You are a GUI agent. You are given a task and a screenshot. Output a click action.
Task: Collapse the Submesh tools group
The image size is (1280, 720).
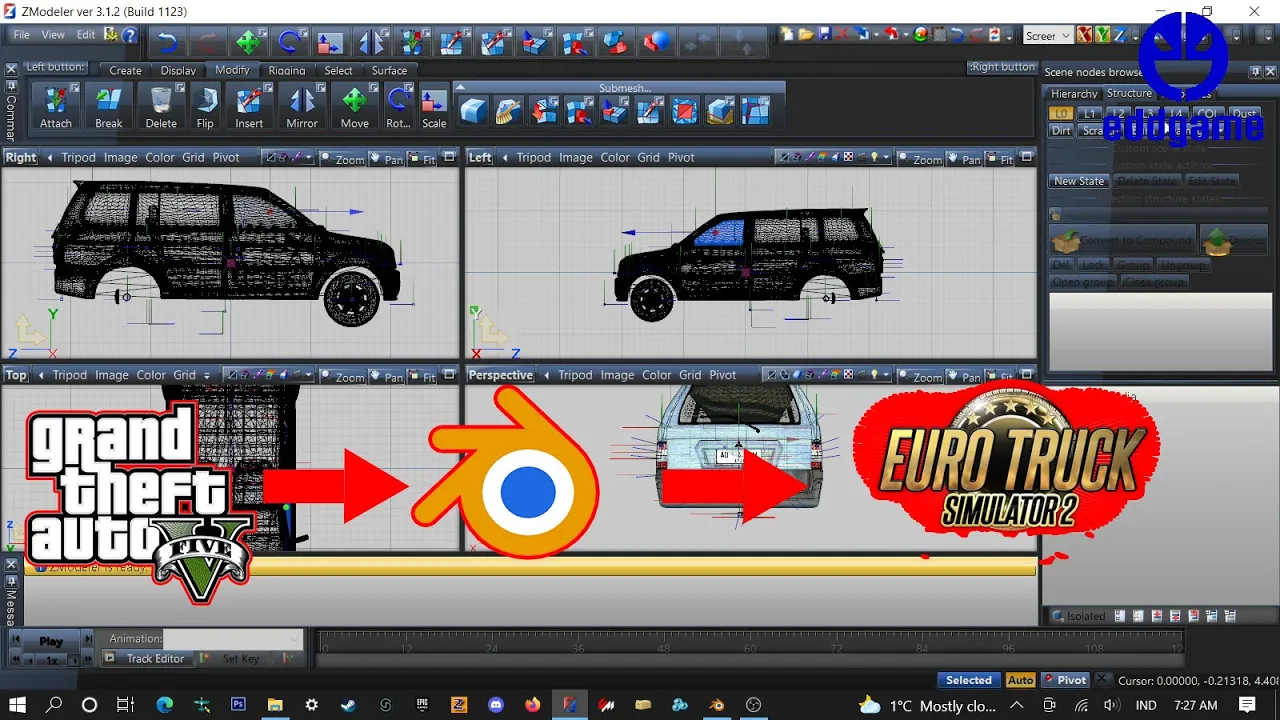tap(460, 88)
